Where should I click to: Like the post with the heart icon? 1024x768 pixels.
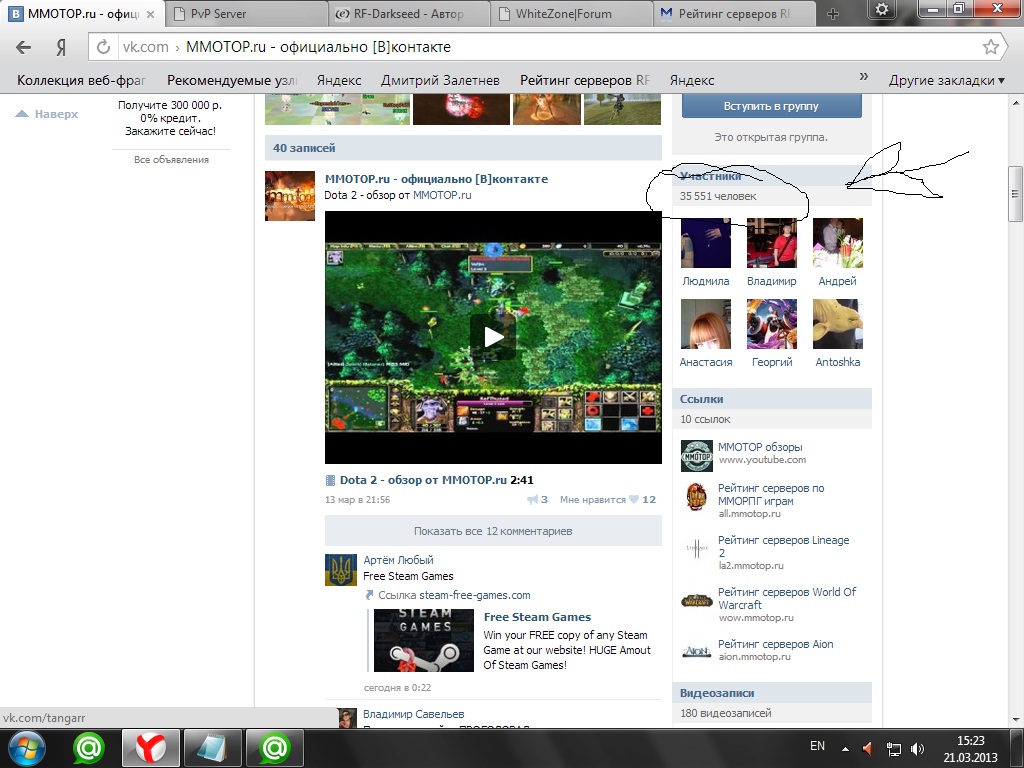coord(633,500)
